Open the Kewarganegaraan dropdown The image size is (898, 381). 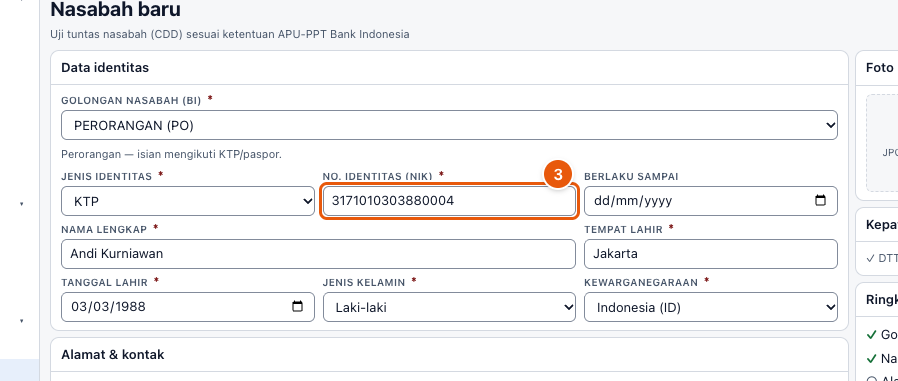tap(711, 307)
